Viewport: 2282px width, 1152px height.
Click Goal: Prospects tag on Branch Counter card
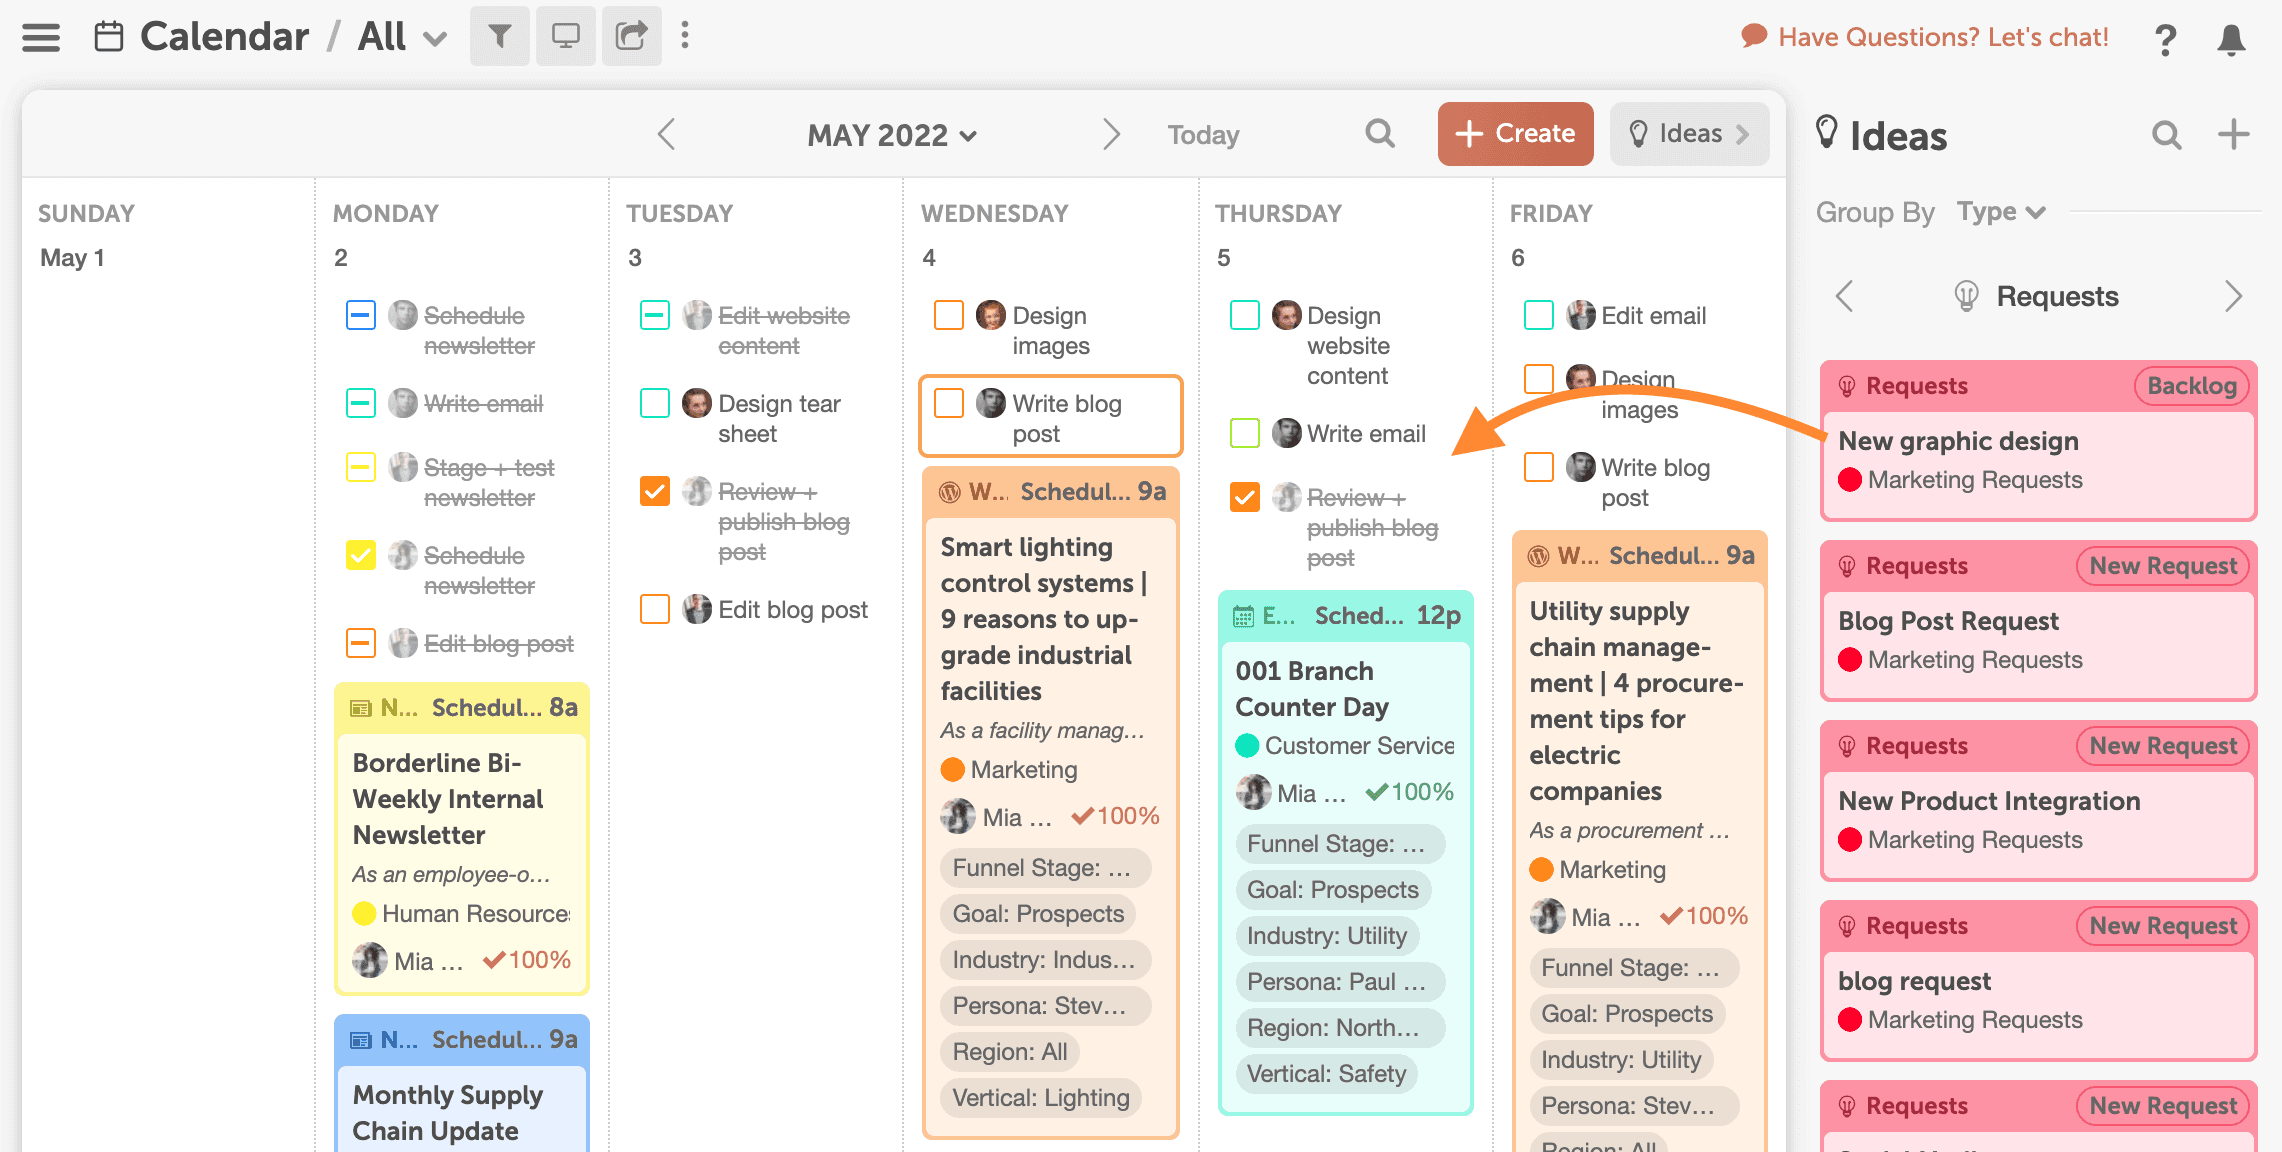point(1332,890)
